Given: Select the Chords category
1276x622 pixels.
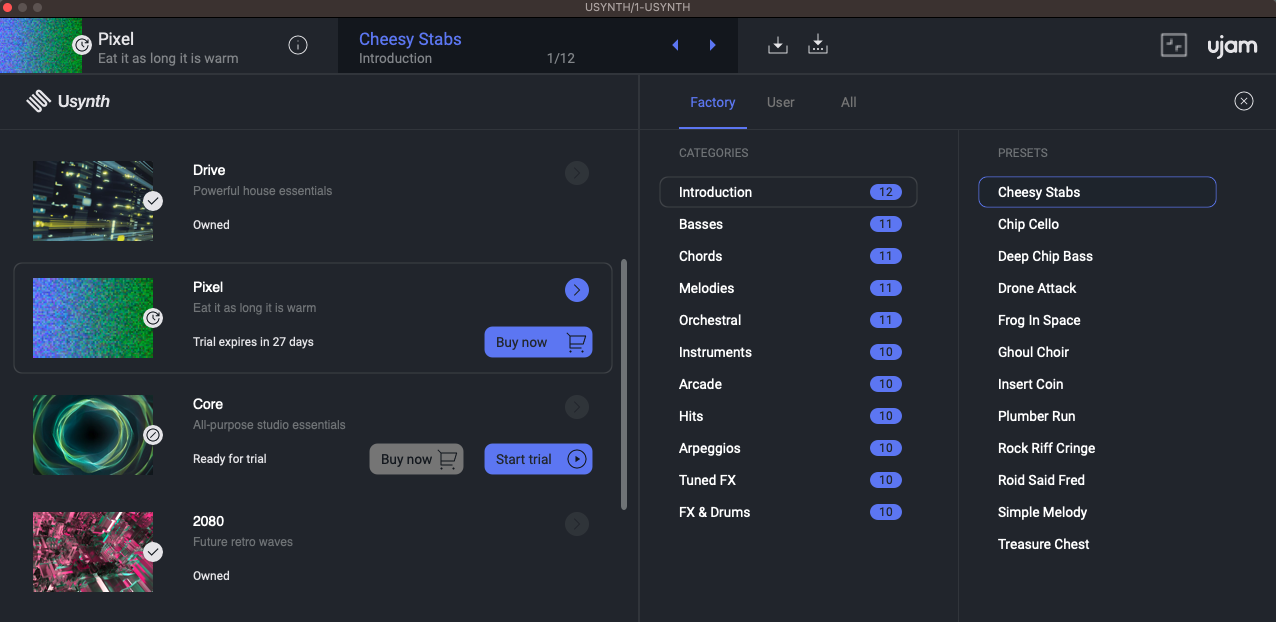Looking at the screenshot, I should point(788,256).
